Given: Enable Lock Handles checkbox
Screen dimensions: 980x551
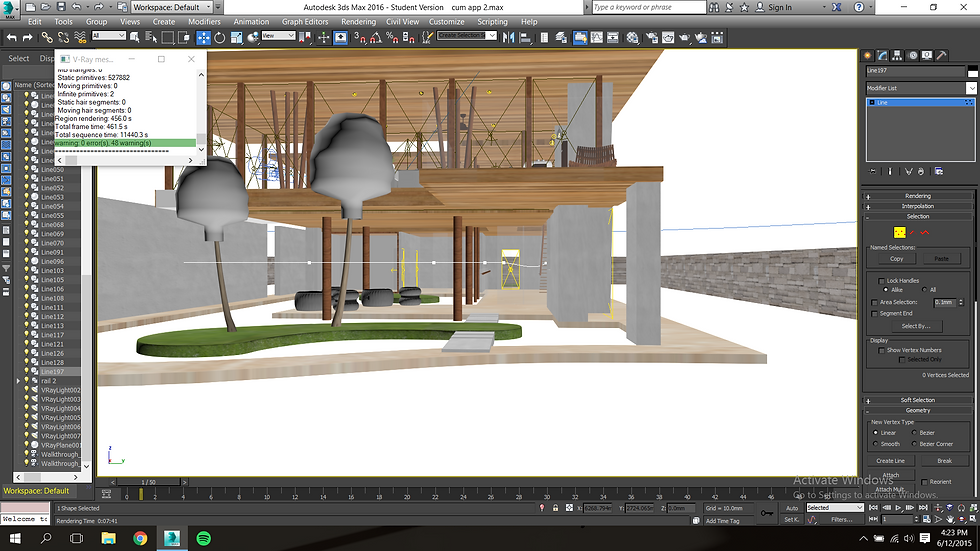Looking at the screenshot, I should [881, 281].
